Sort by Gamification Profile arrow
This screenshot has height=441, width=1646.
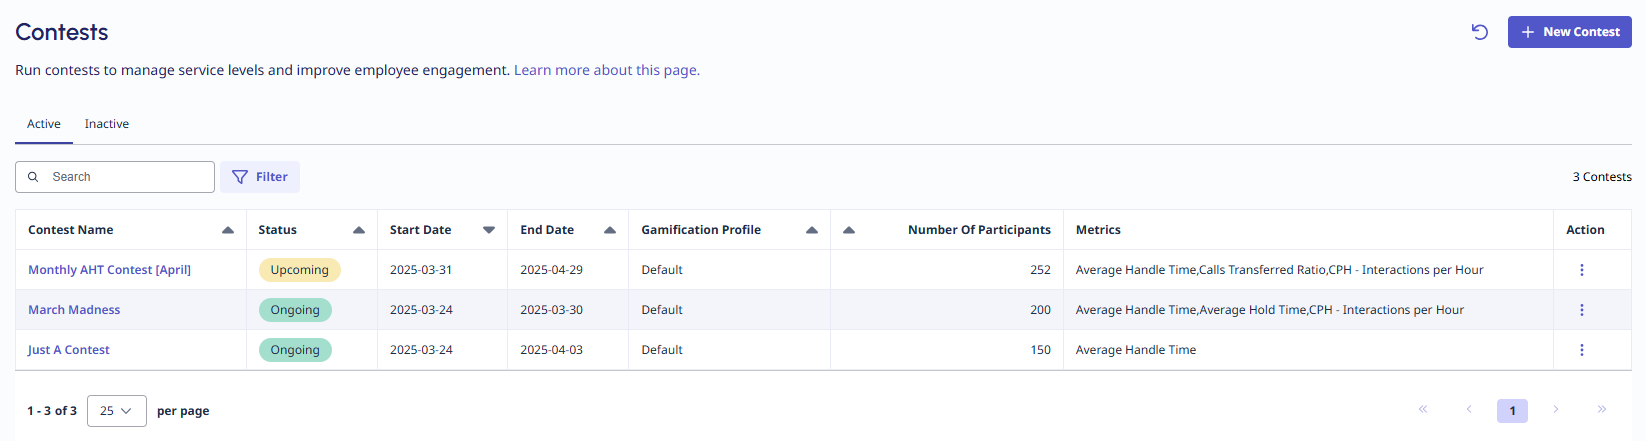(x=812, y=230)
